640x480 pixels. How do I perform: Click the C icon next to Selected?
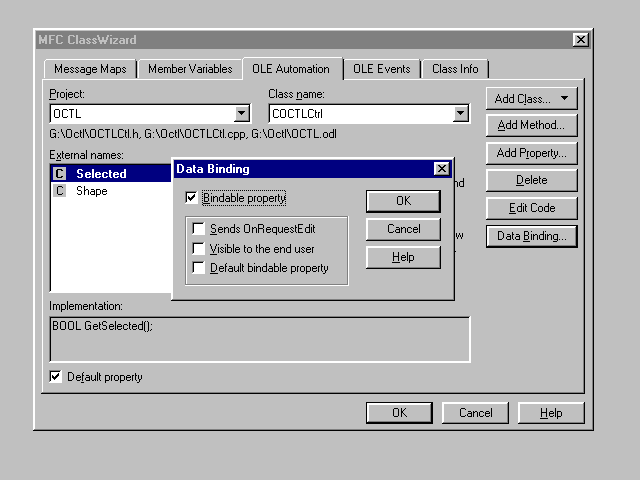tap(59, 174)
